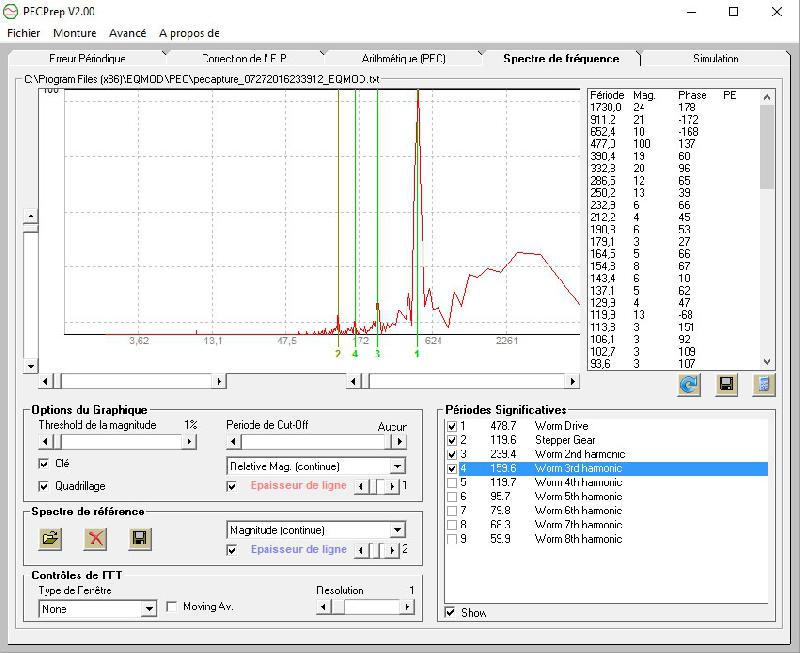Open the Avancé menu
Viewport: 800px width, 653px height.
click(x=128, y=33)
